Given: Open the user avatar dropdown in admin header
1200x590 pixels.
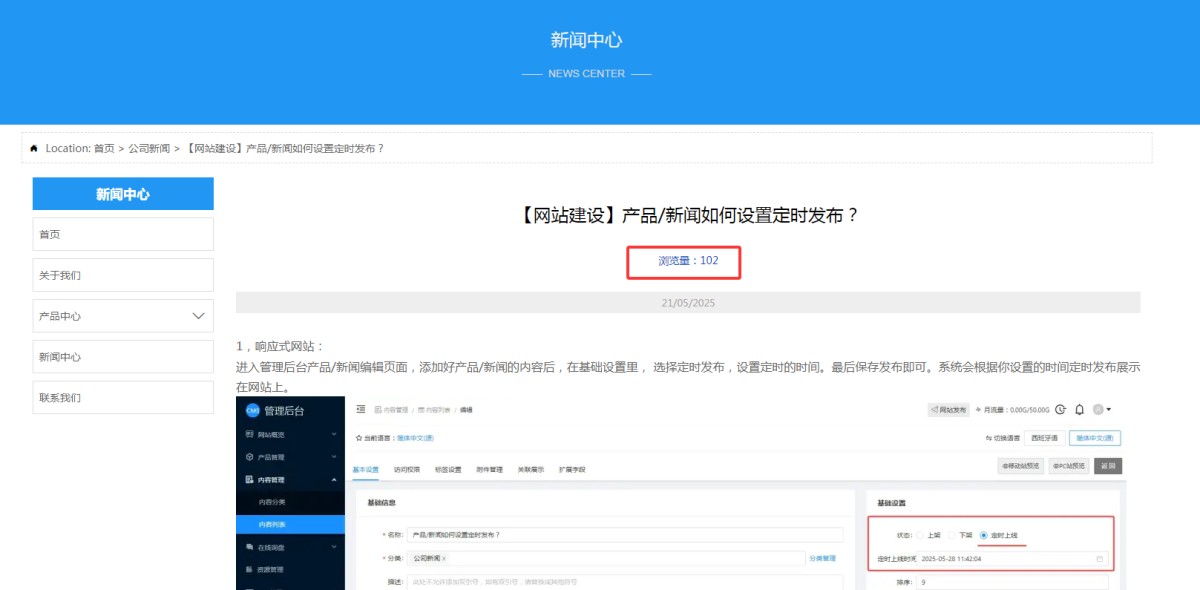Looking at the screenshot, I should coord(1102,409).
